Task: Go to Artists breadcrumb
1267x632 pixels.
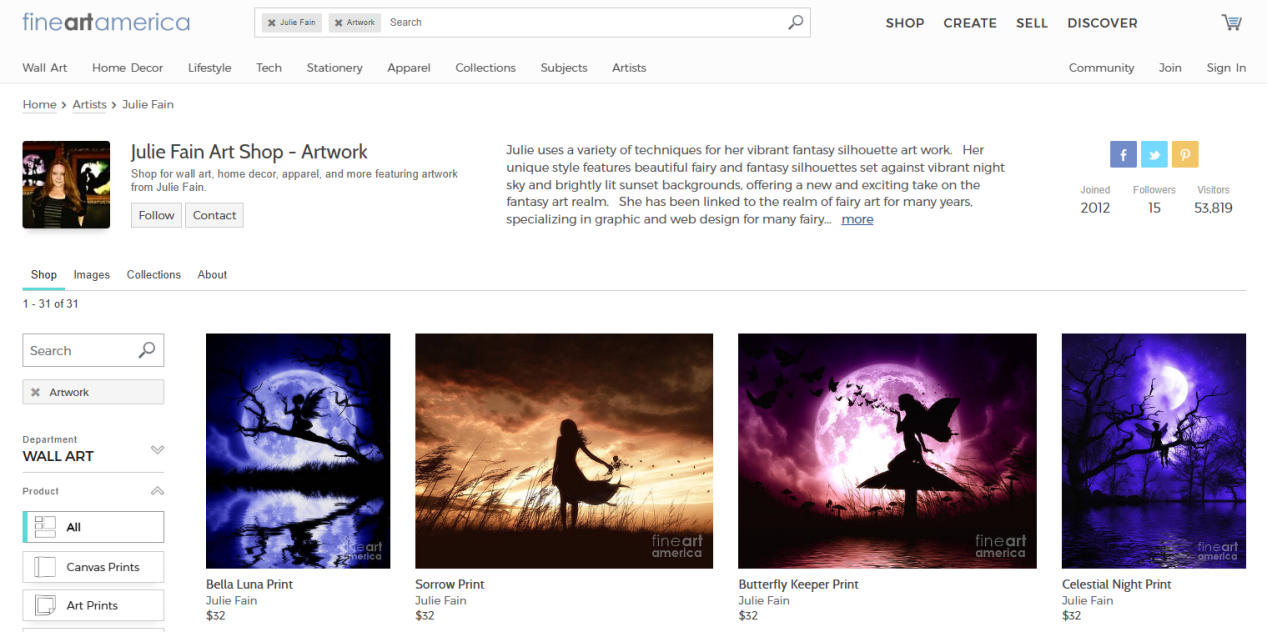Action: pos(89,104)
